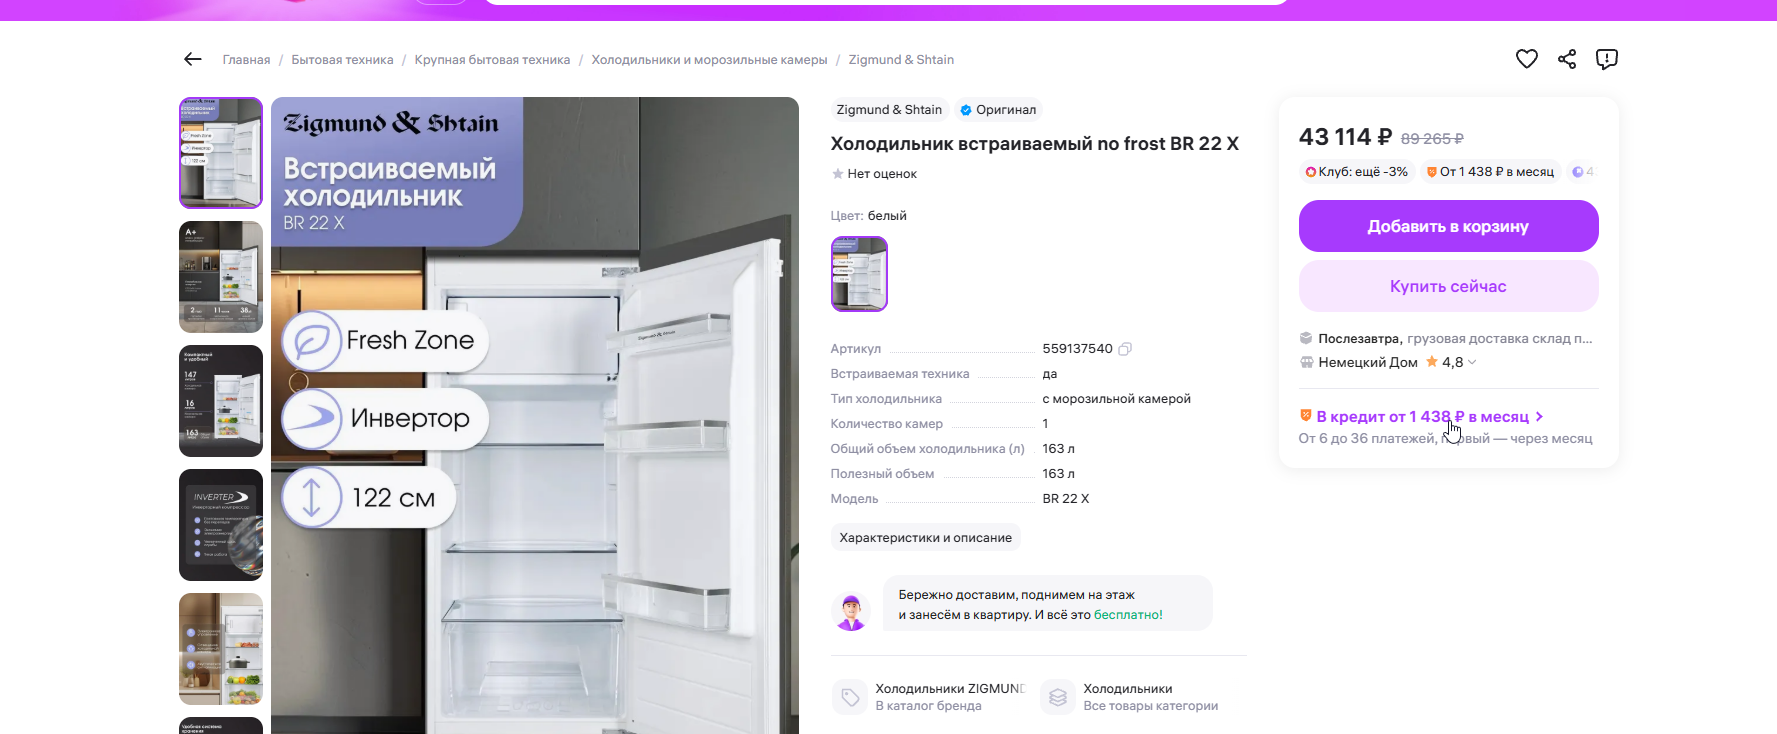Viewport: 1777px width, 734px height.
Task: Expand the Немецкий Дом seller rating chevron
Action: coord(1472,362)
